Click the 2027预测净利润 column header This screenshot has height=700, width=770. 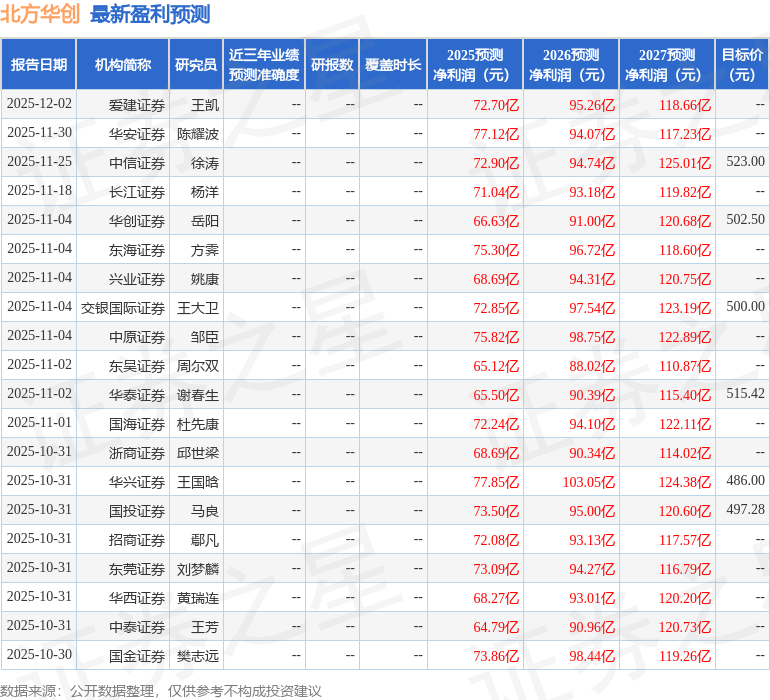click(x=667, y=65)
